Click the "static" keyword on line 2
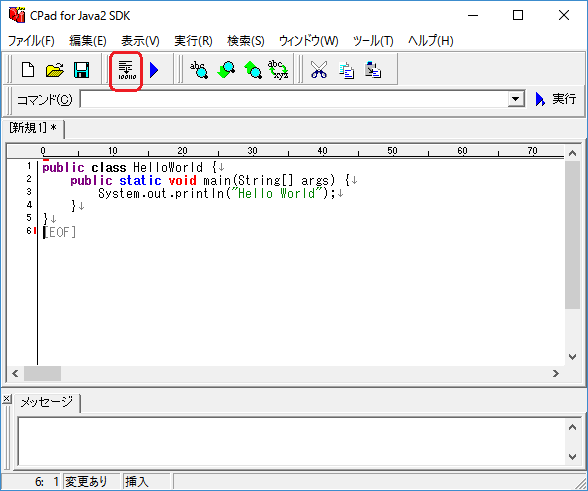 (x=140, y=180)
